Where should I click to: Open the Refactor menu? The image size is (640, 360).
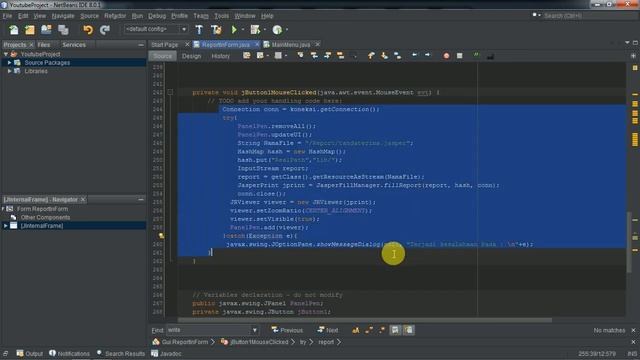click(115, 16)
